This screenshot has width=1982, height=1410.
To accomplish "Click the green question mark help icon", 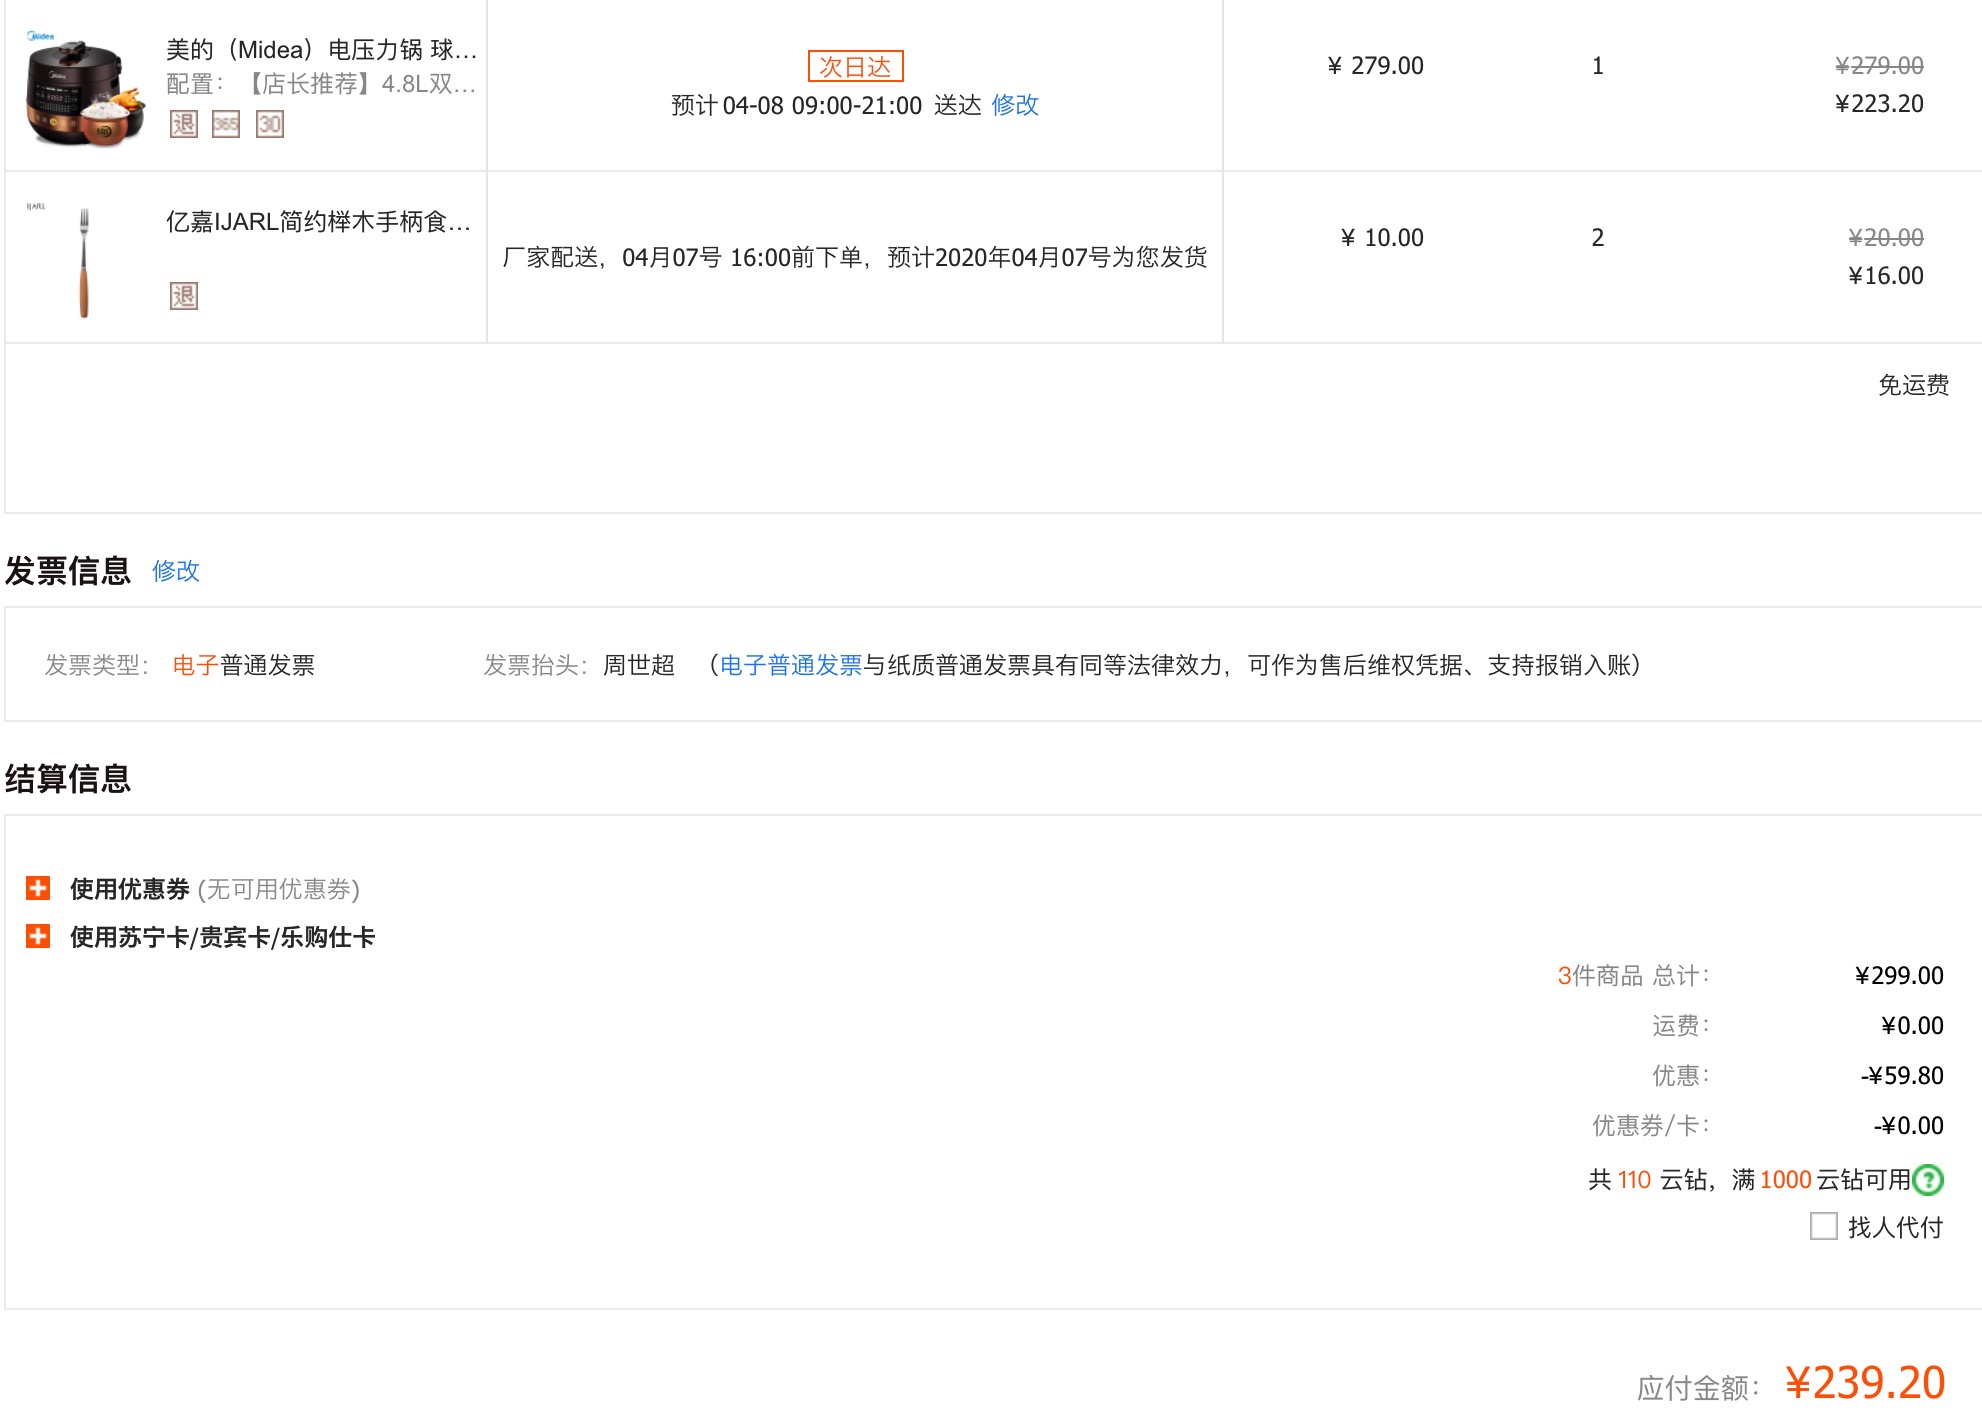I will pyautogui.click(x=1928, y=1180).
